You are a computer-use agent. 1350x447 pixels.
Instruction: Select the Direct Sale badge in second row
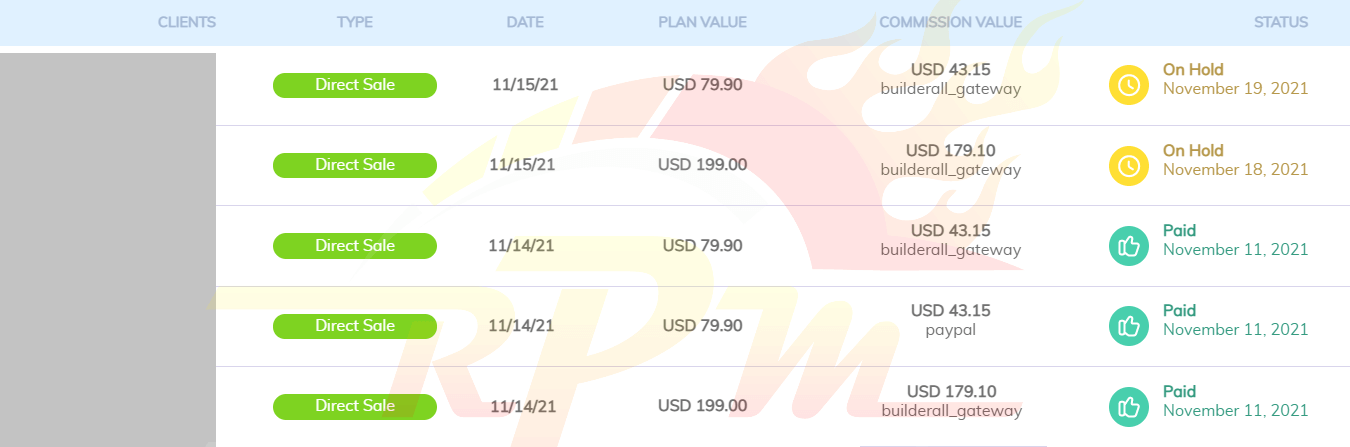click(355, 165)
